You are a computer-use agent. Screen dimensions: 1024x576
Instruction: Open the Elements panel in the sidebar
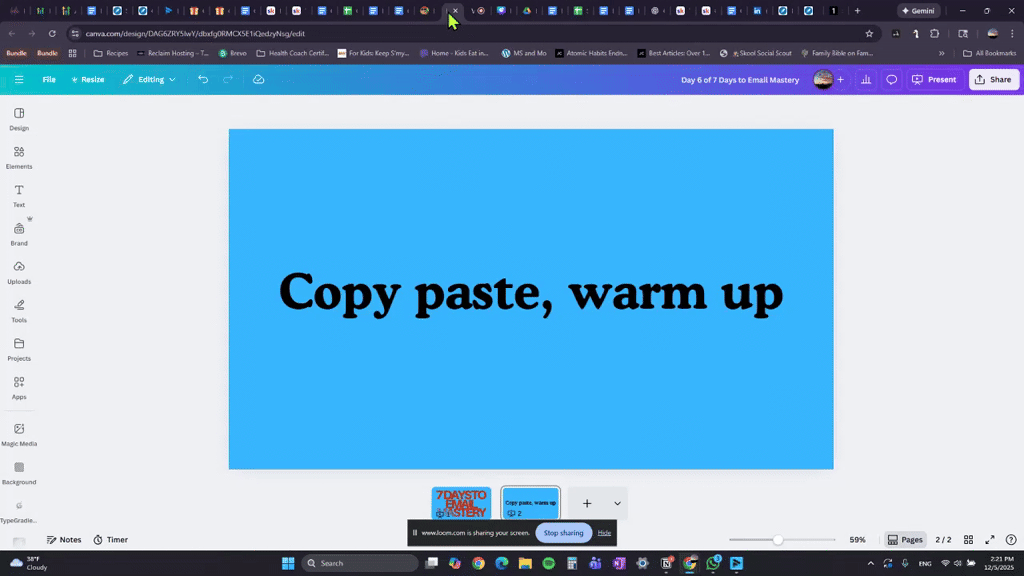[19, 157]
